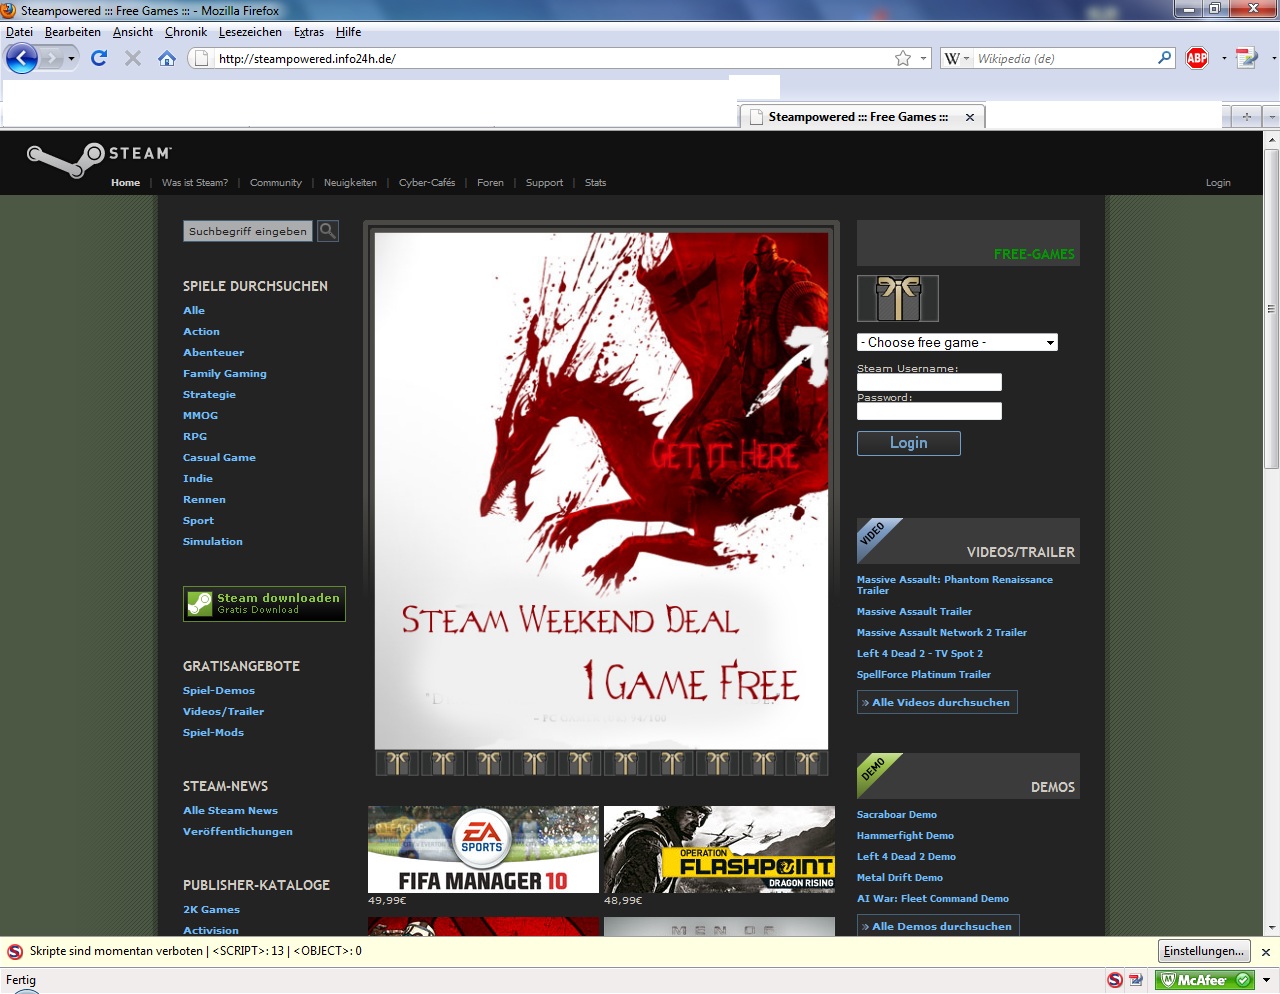Reload the page with the refresh icon
This screenshot has height=994, width=1280.
[98, 58]
